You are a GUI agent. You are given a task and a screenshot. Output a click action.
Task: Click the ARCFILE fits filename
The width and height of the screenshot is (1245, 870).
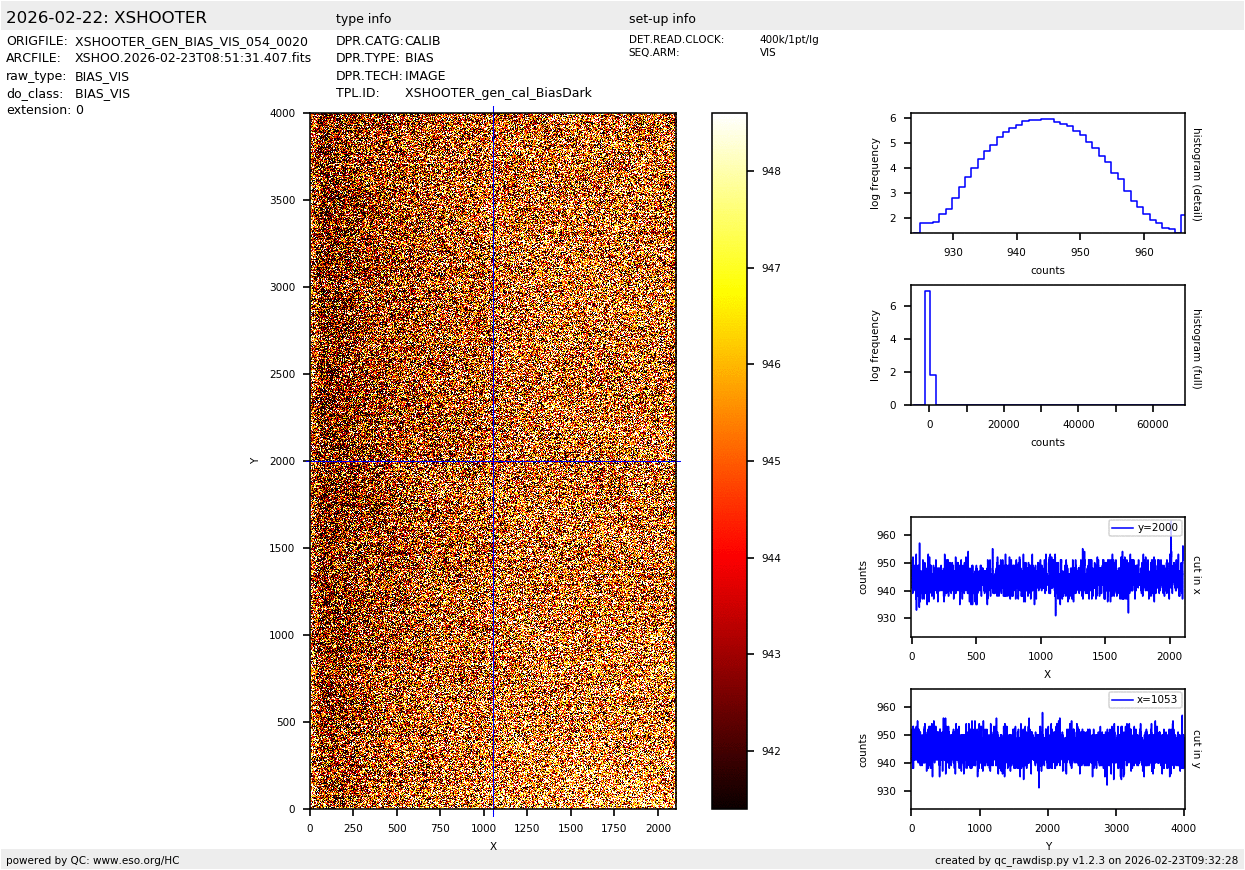[193, 59]
